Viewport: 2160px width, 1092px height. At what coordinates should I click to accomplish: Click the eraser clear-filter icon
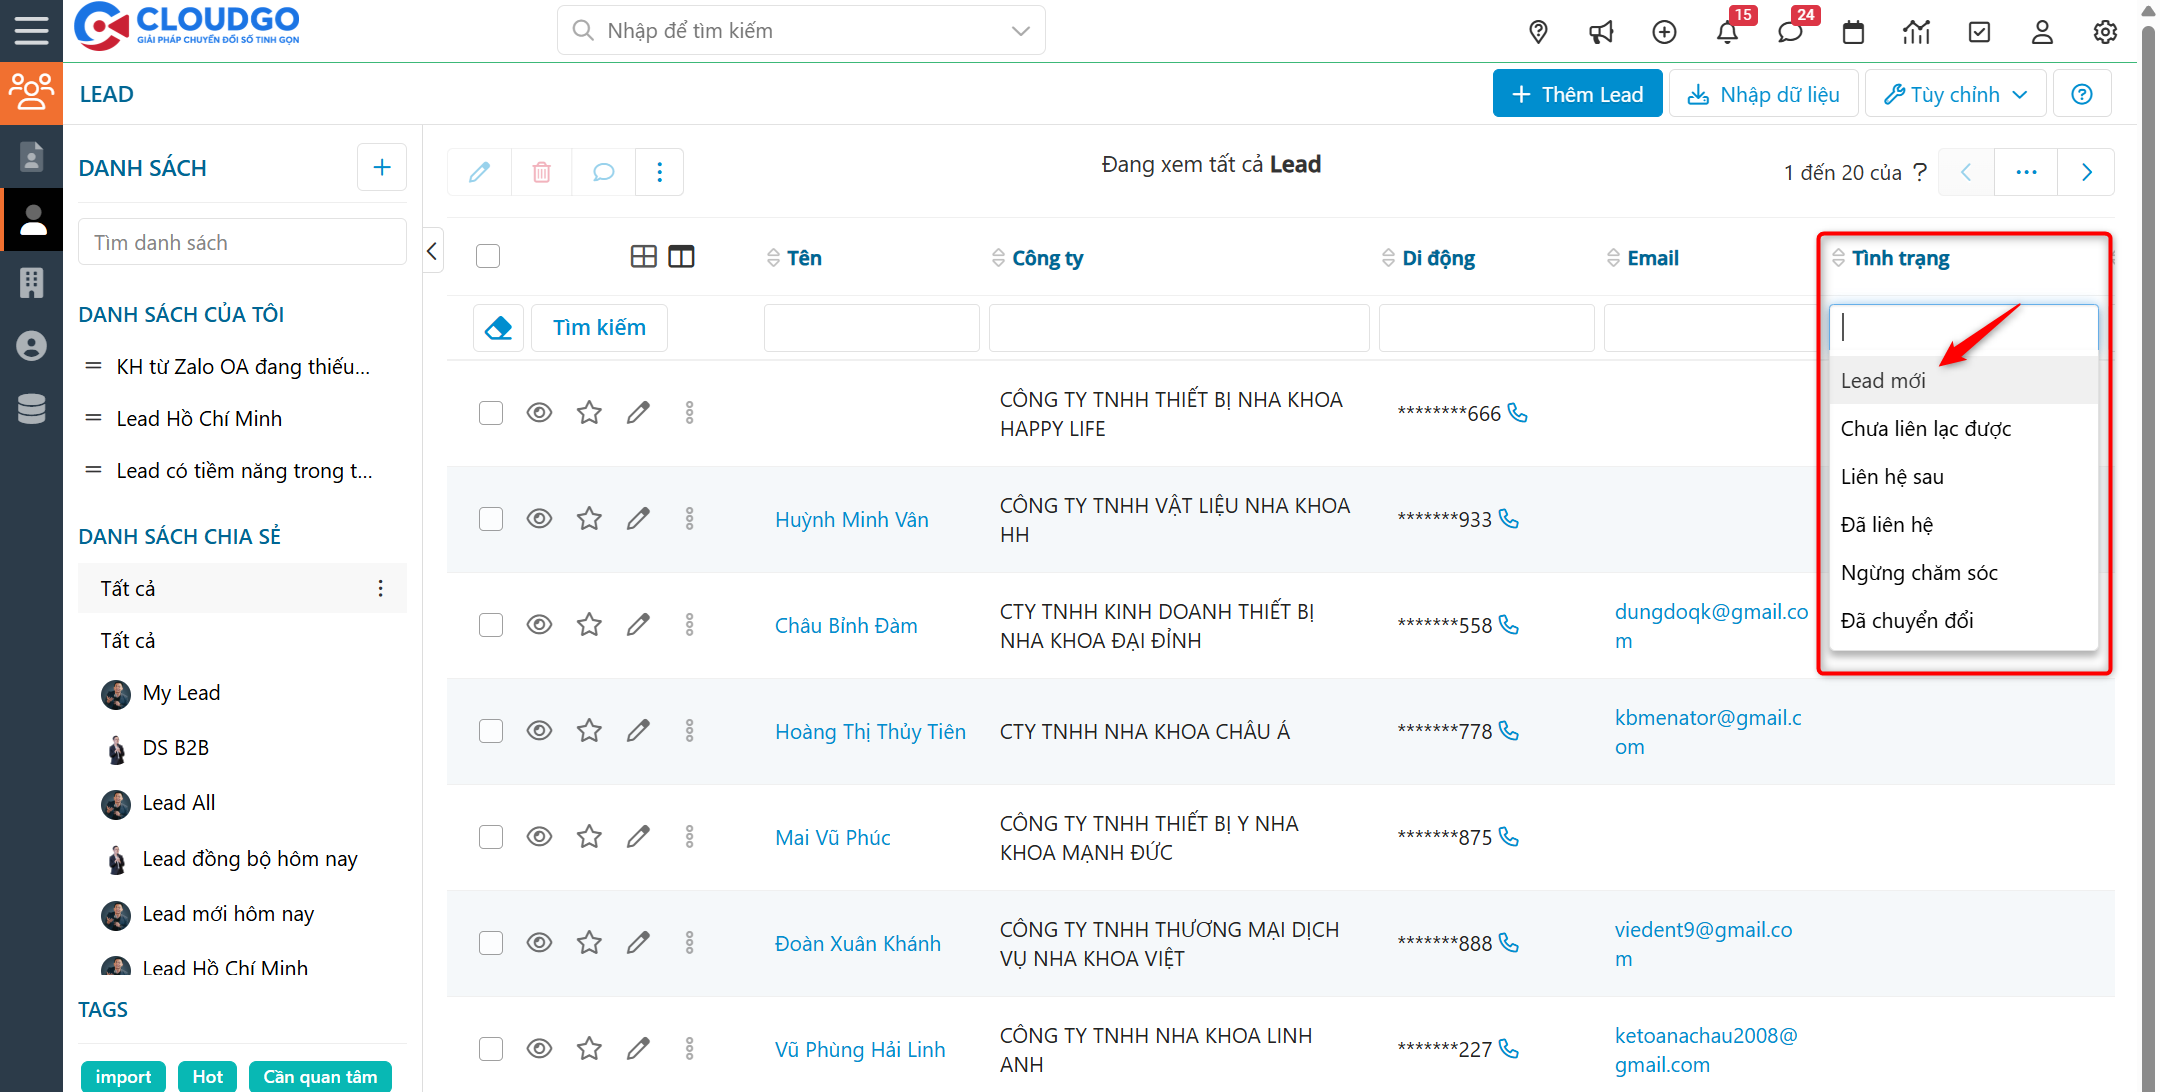pyautogui.click(x=498, y=328)
